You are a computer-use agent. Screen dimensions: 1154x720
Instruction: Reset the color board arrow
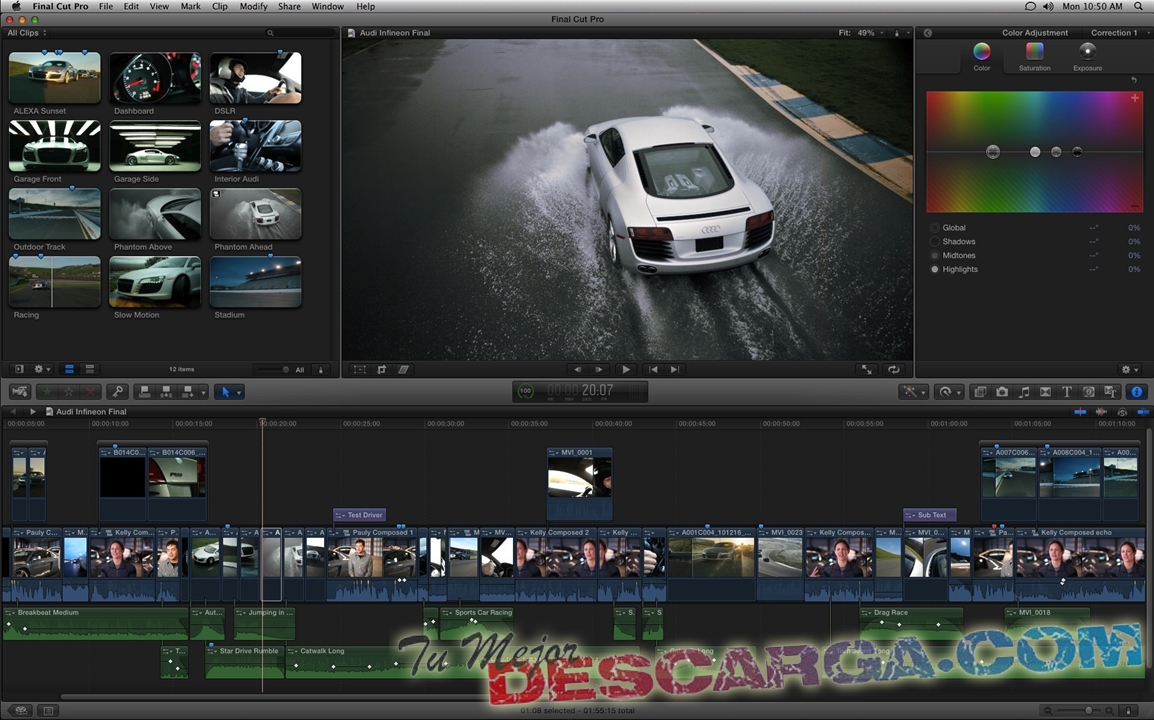click(x=1133, y=80)
